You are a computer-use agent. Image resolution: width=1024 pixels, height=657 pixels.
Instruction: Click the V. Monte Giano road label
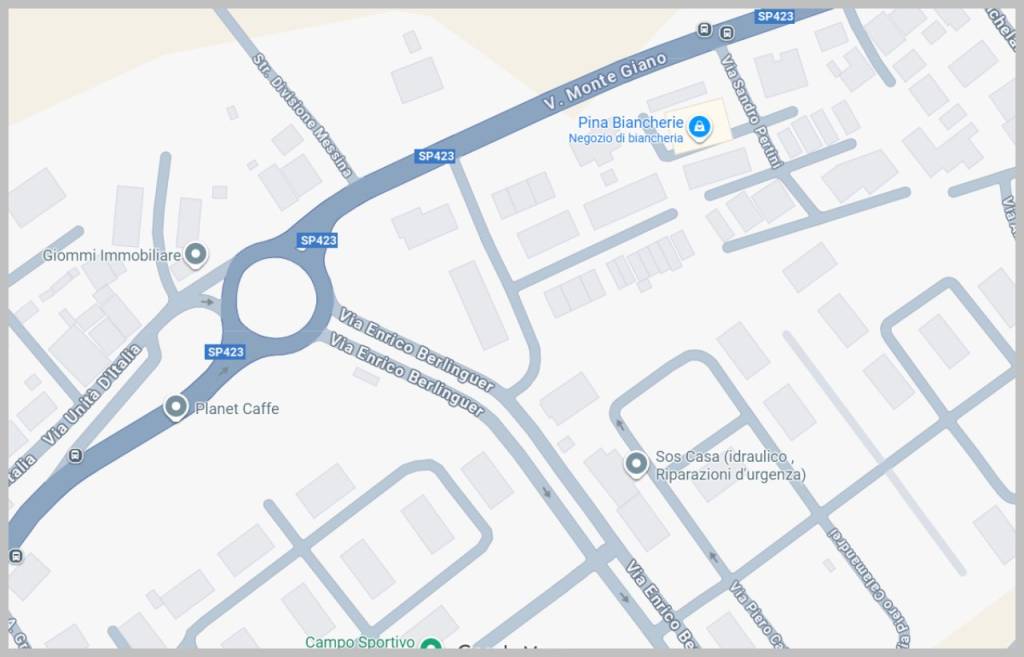pyautogui.click(x=605, y=81)
